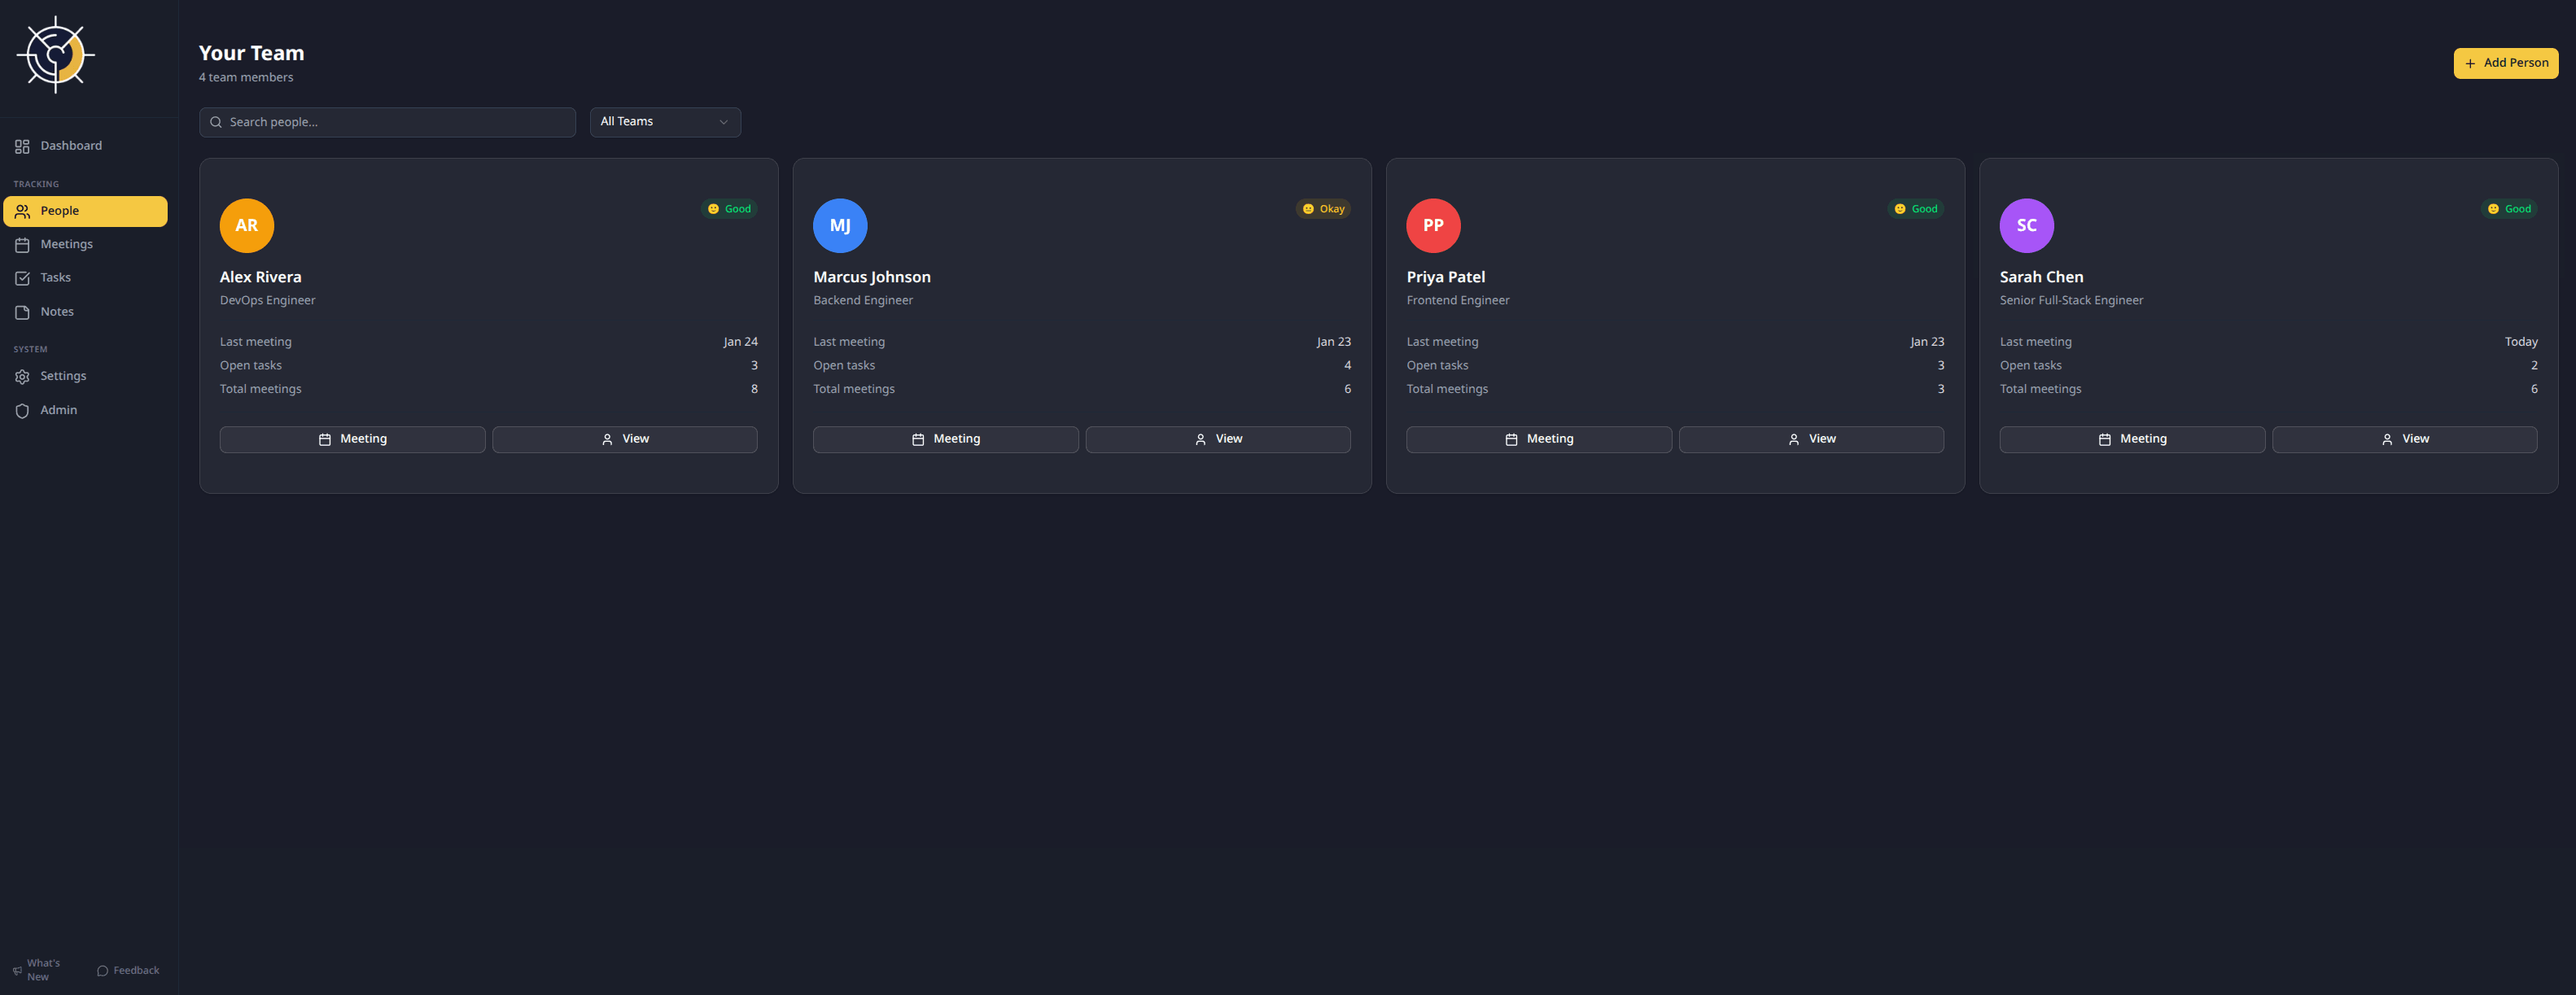This screenshot has width=2576, height=995.
Task: Click the Add Person button
Action: (2505, 62)
